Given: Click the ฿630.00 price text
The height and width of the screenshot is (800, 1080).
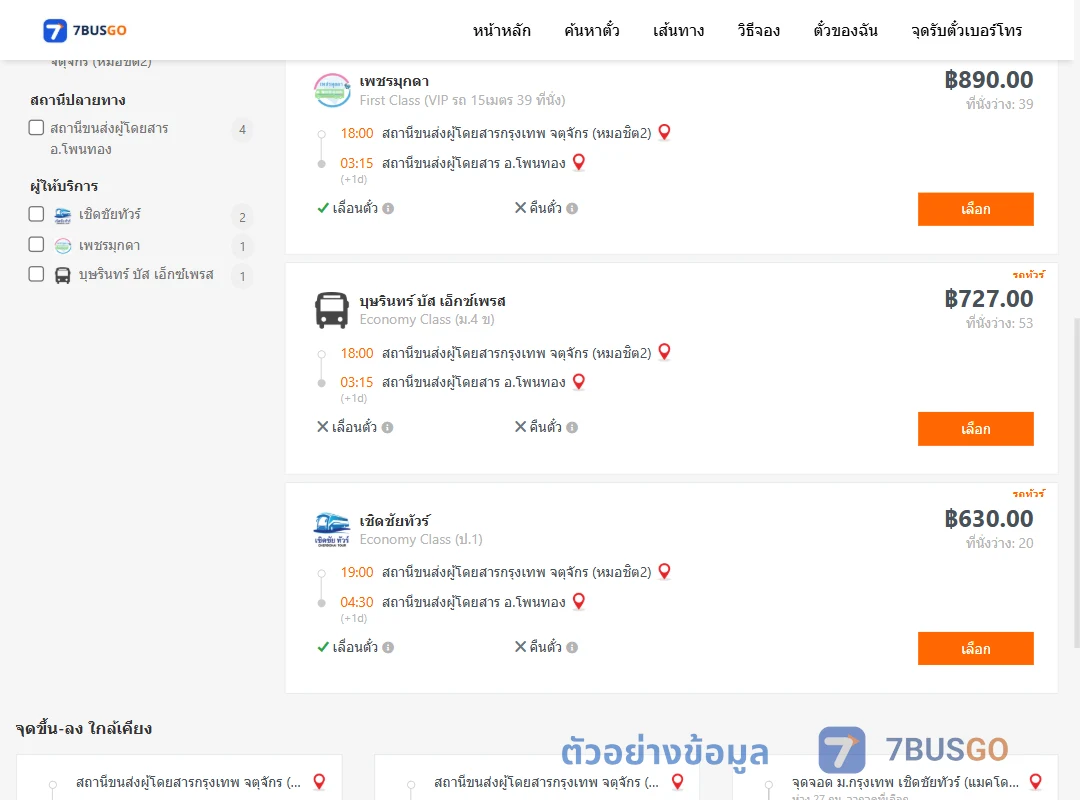Looking at the screenshot, I should (988, 519).
